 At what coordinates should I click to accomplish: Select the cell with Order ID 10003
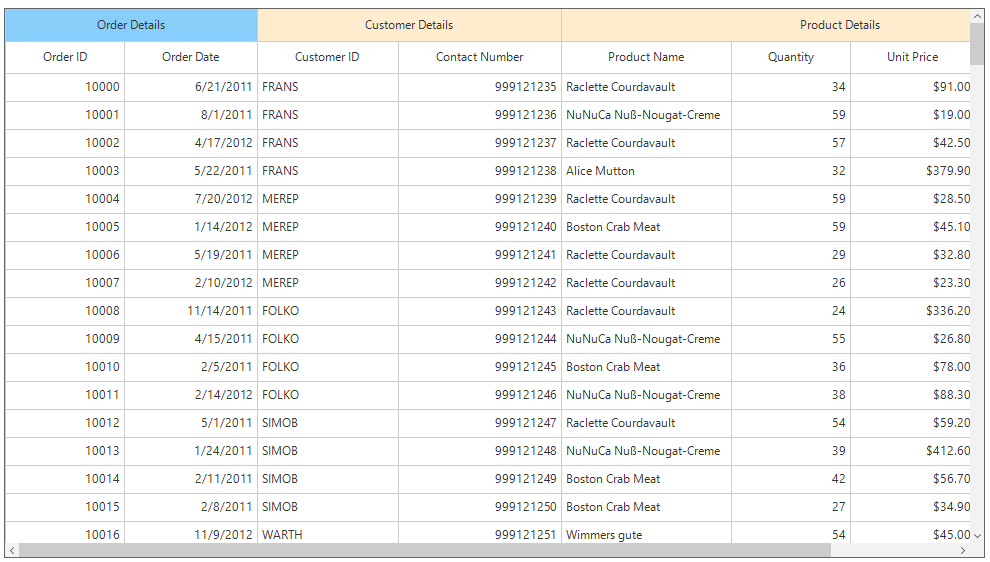point(65,171)
